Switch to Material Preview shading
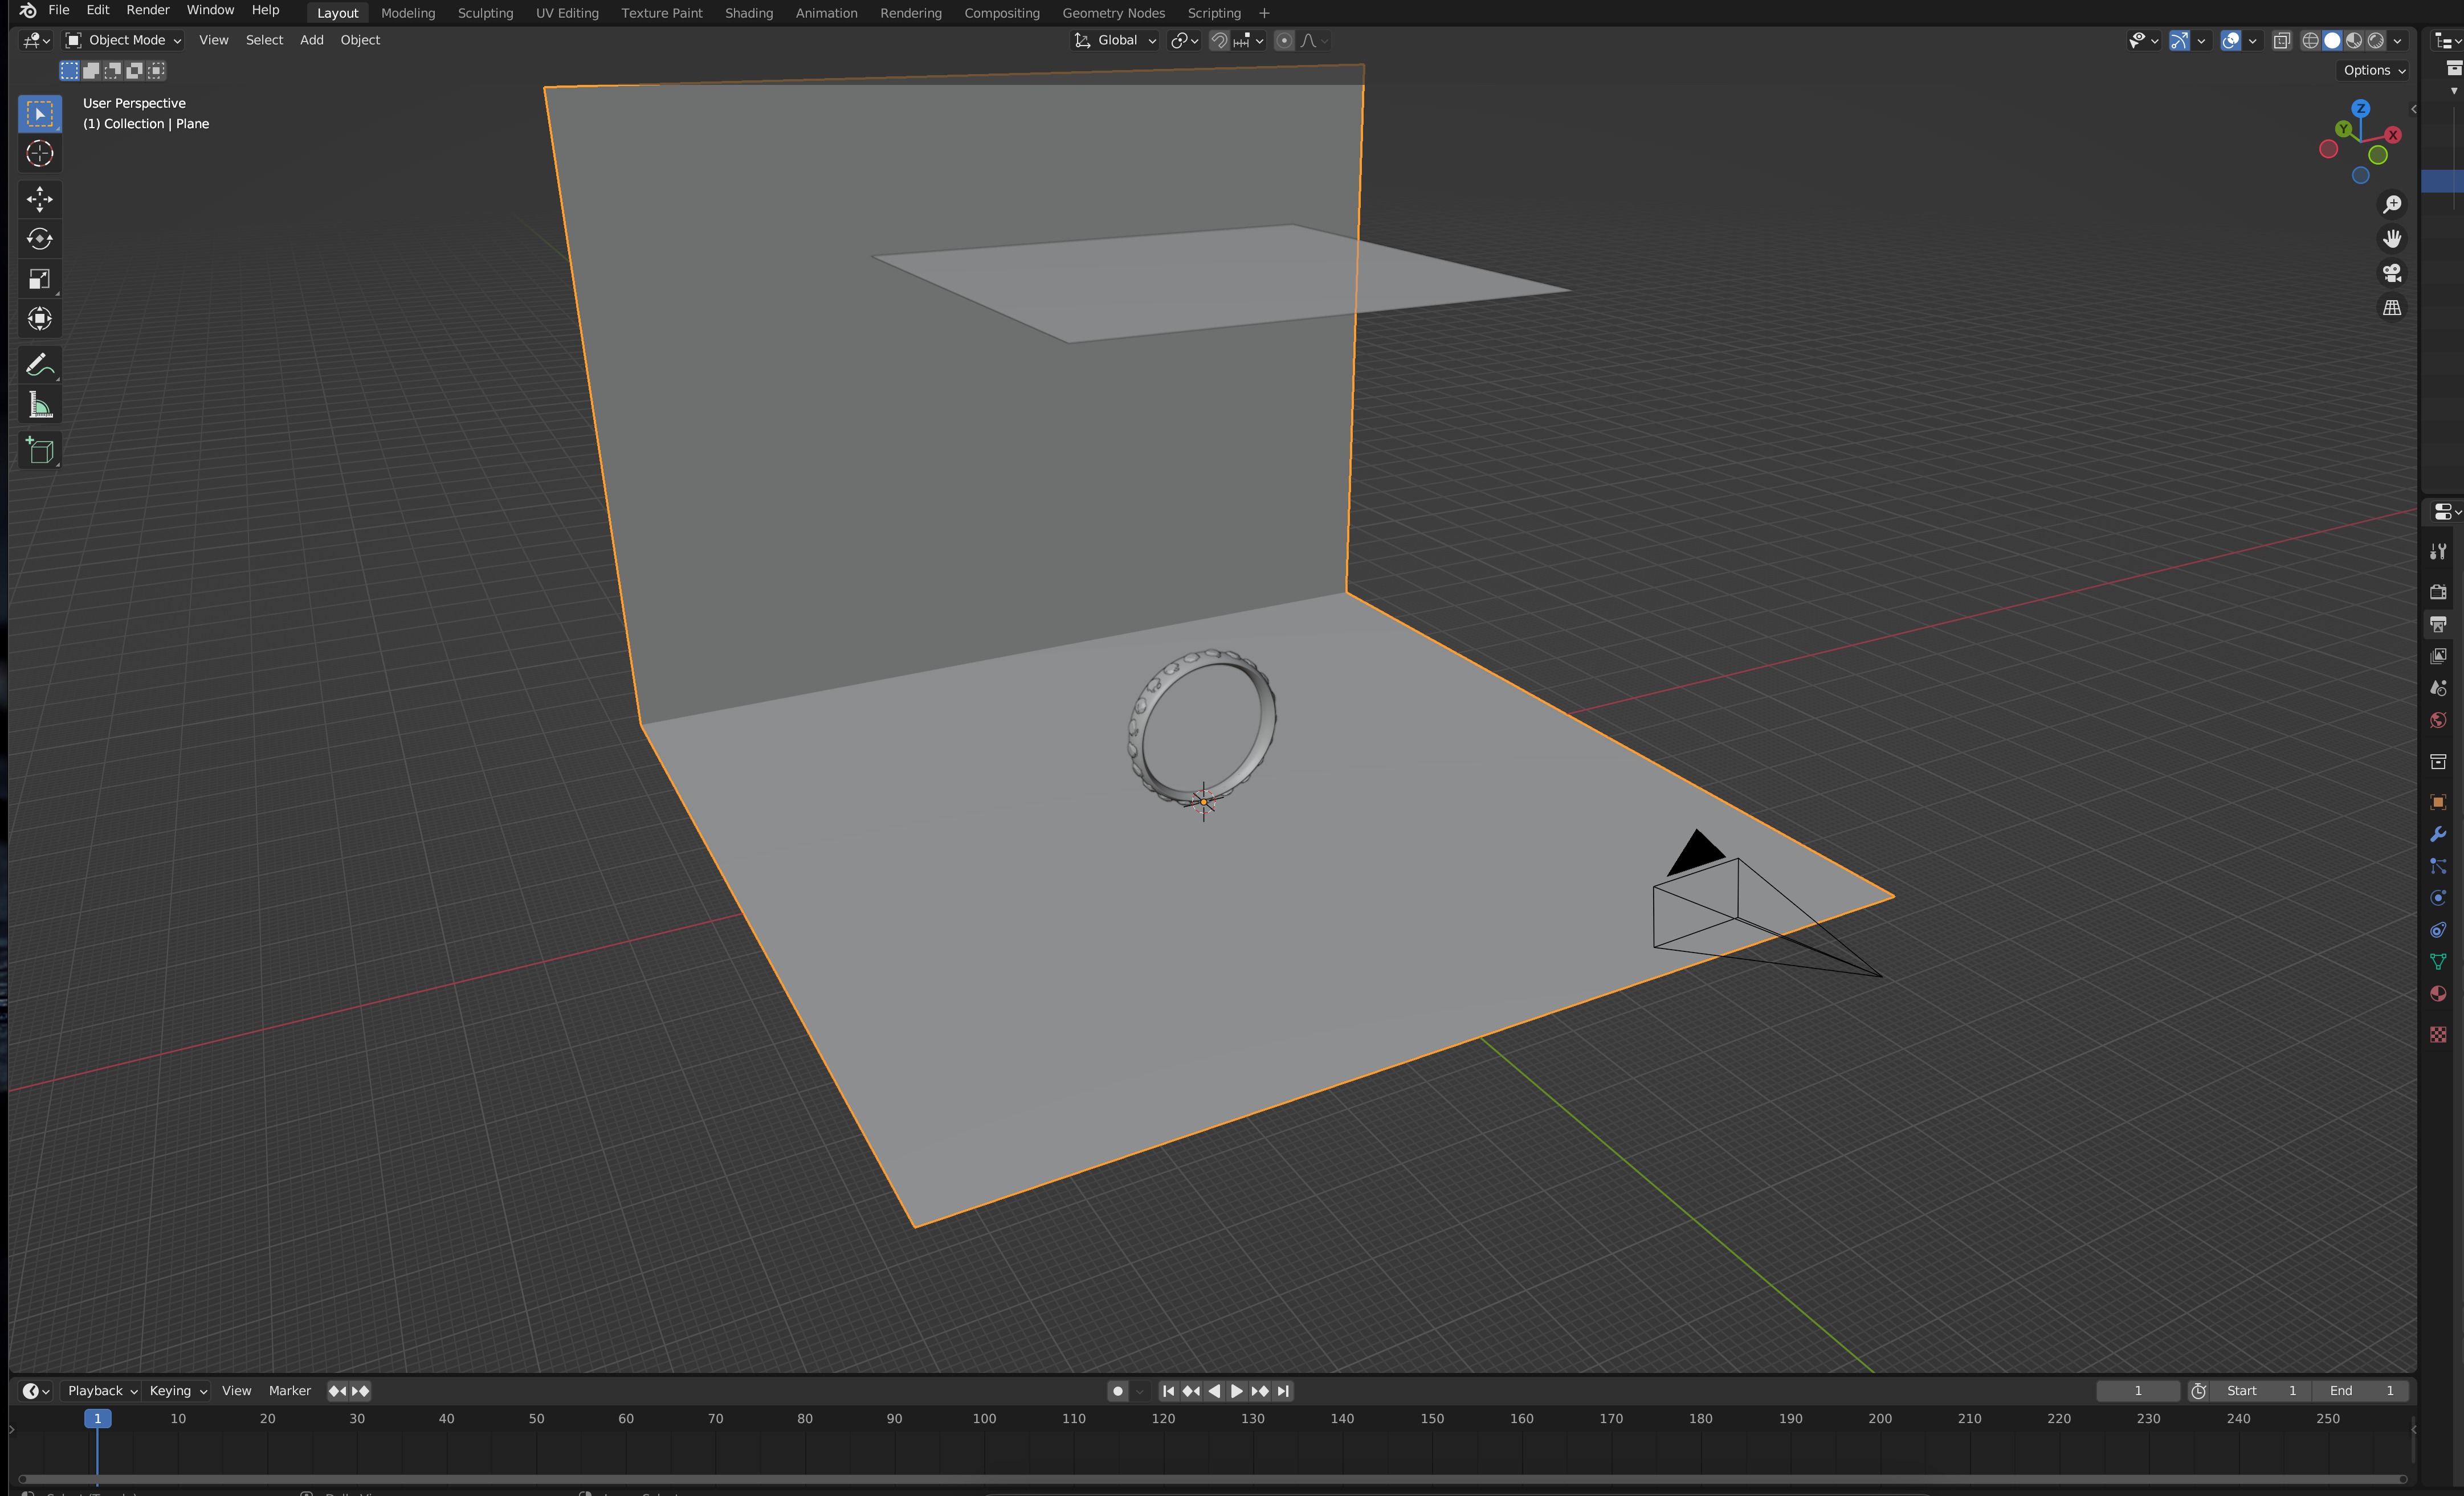 2354,41
